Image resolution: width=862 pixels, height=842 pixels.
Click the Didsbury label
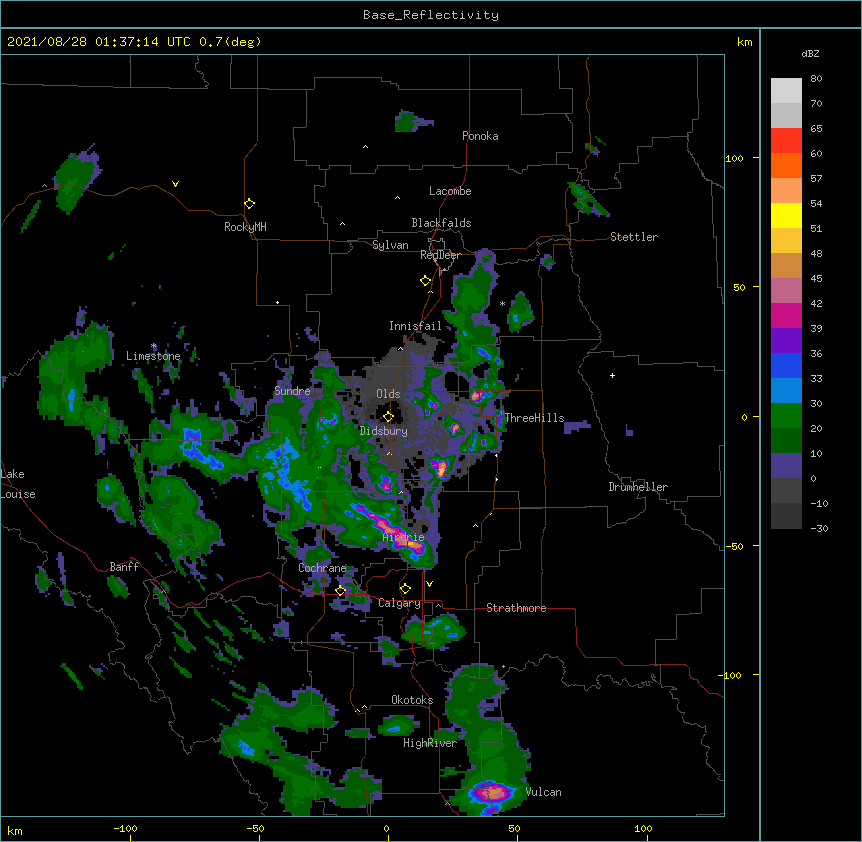tap(384, 431)
